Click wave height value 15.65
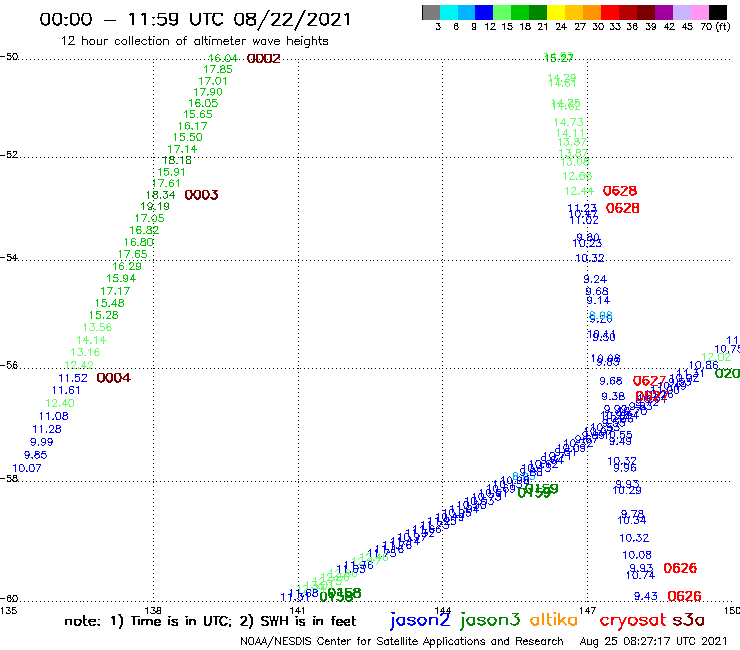Screen dimensions: 740x650 (x=198, y=114)
